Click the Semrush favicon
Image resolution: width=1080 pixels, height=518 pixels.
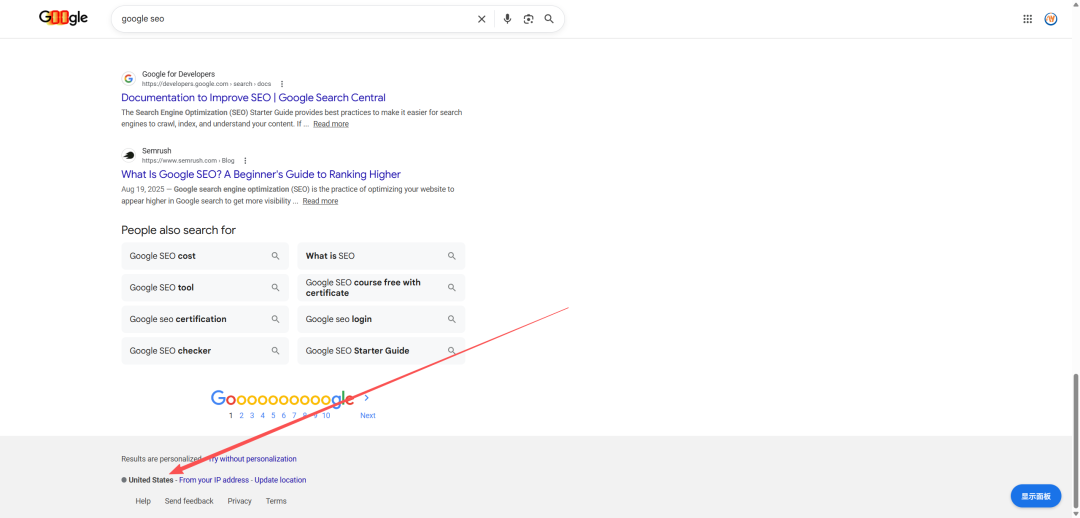point(128,155)
